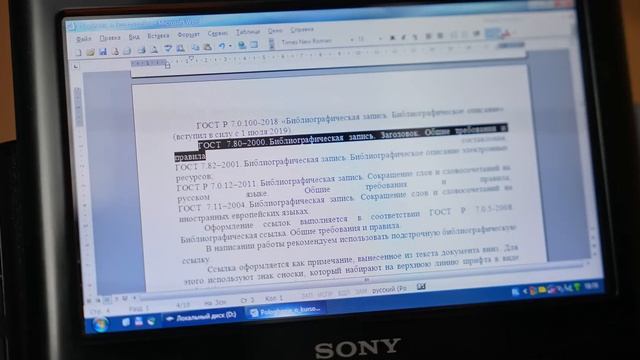640x360 pixels.
Task: Open the Сервис menu
Action: [218, 33]
